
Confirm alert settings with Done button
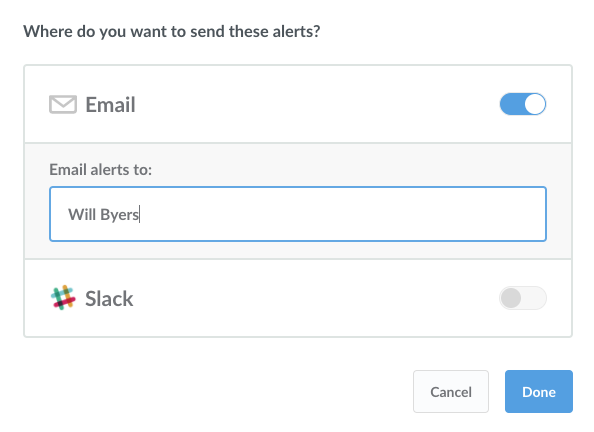pos(539,391)
